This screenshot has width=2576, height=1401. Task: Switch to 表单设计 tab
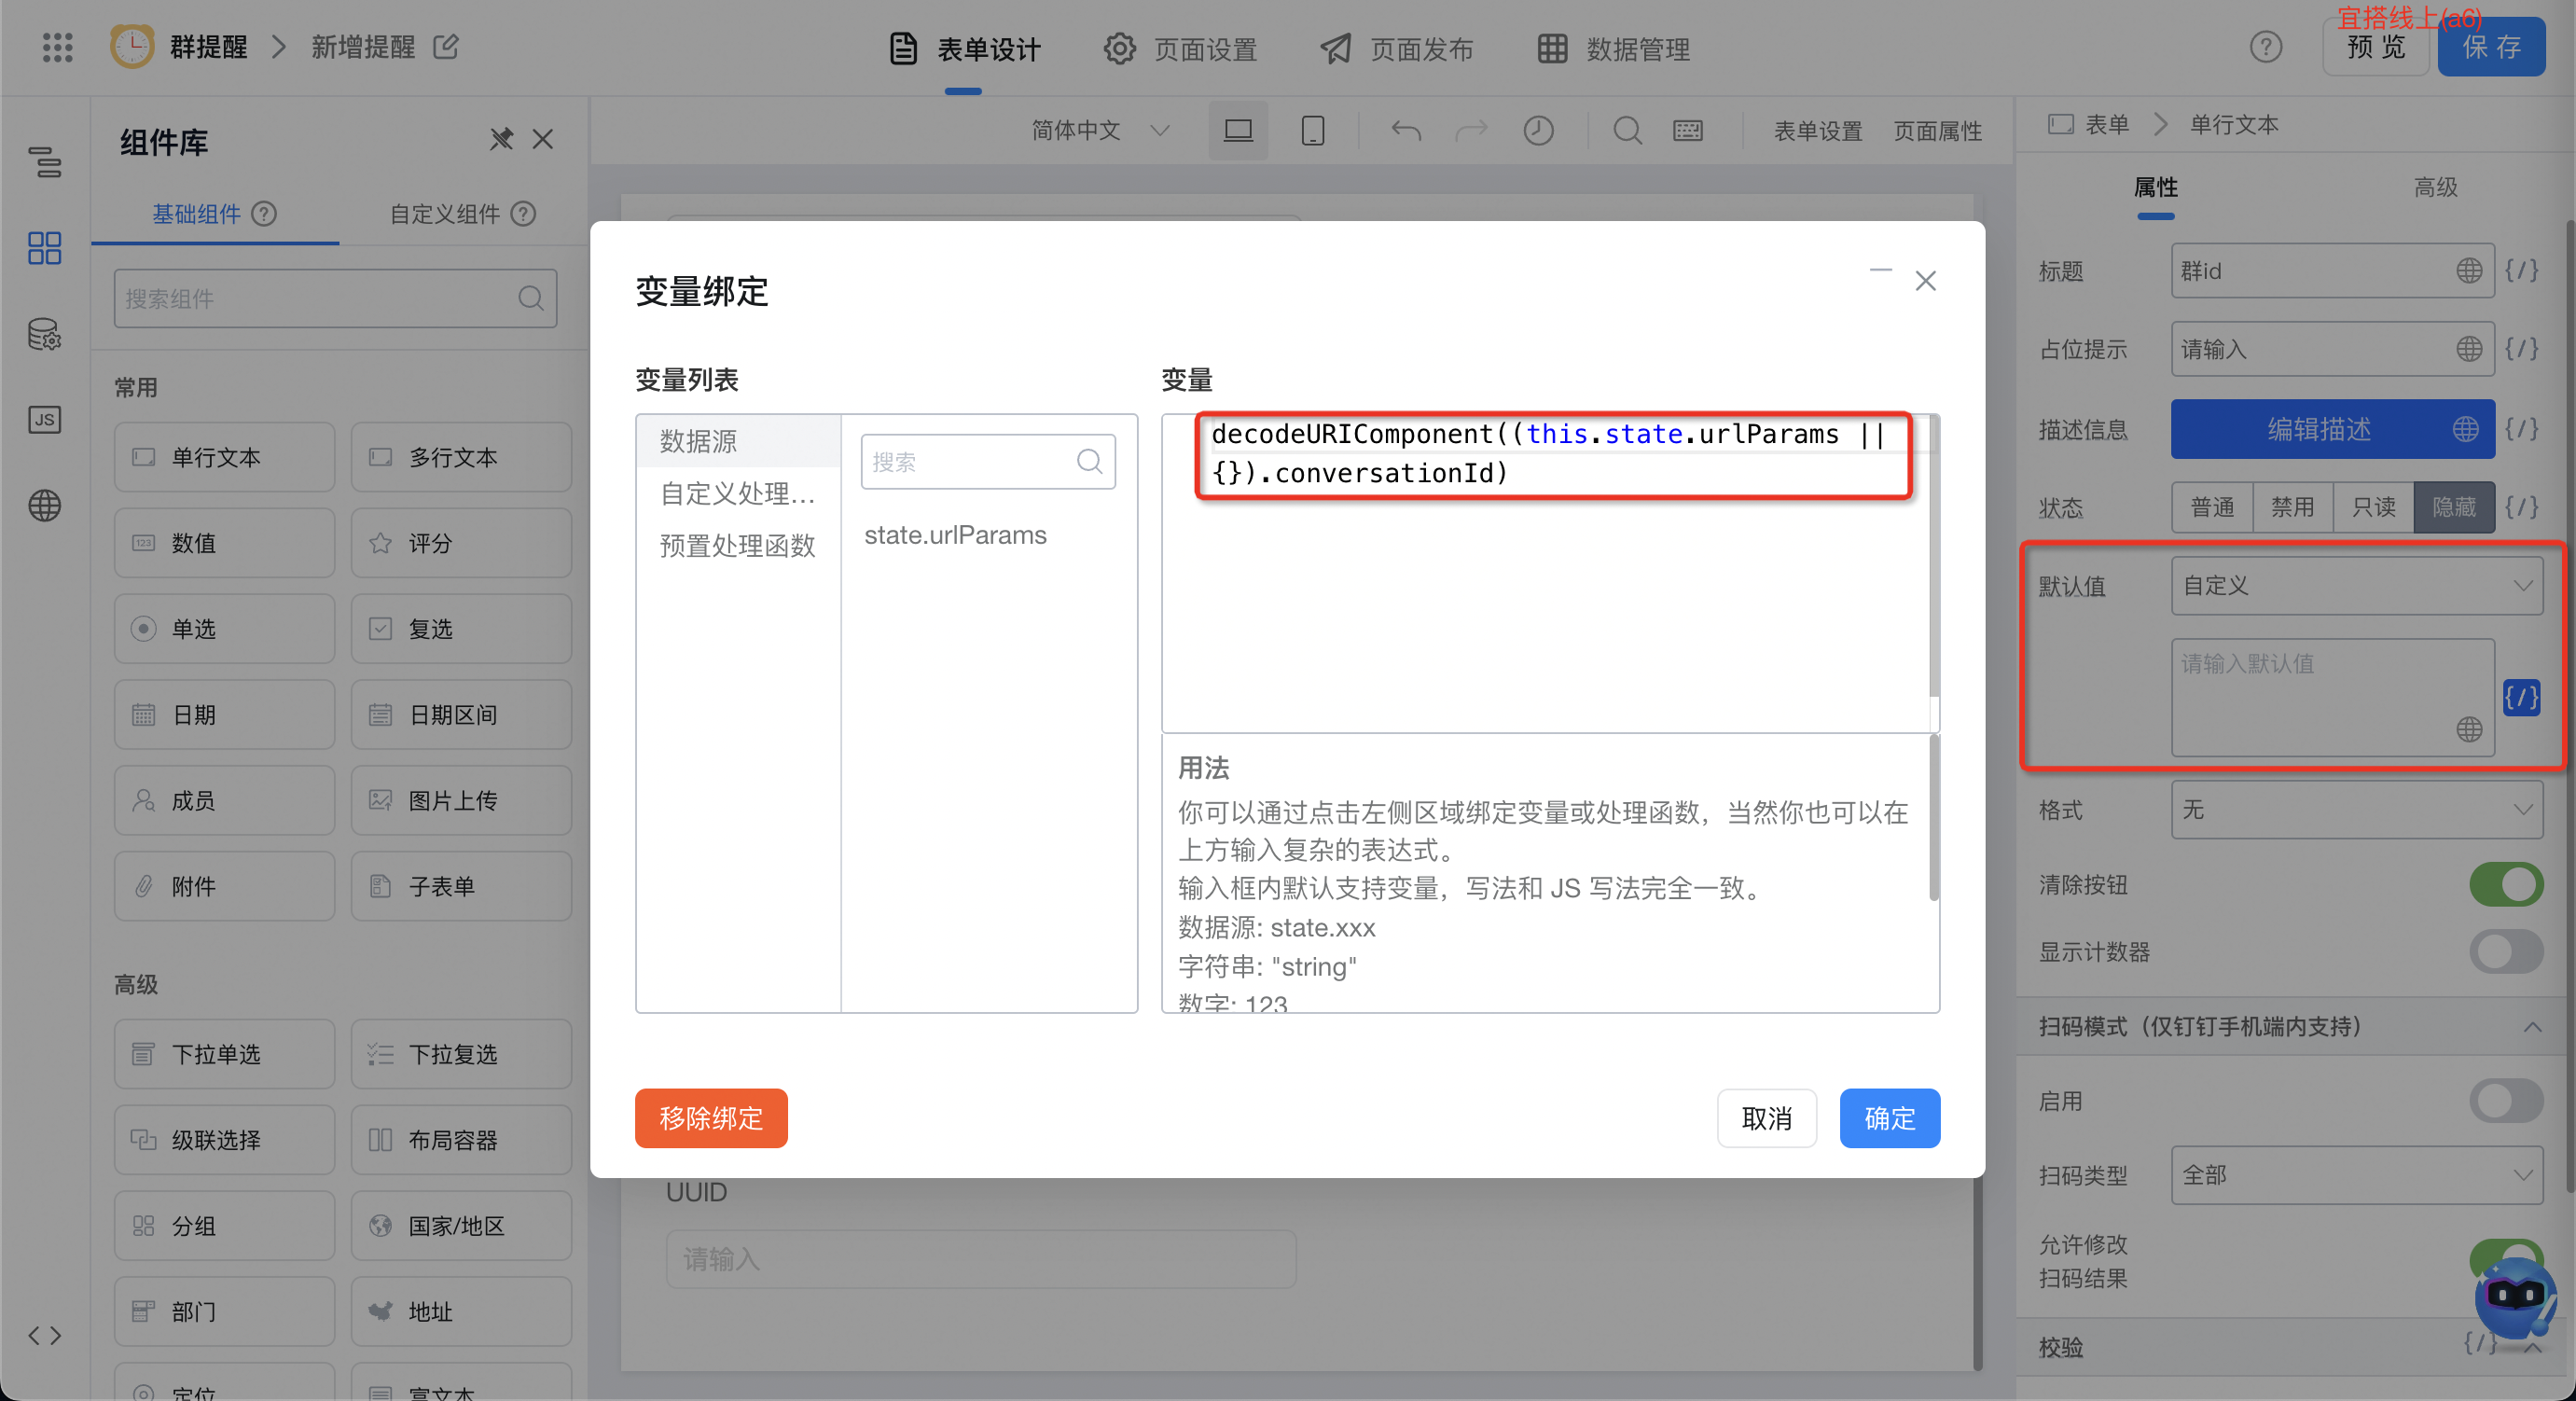pyautogui.click(x=965, y=49)
